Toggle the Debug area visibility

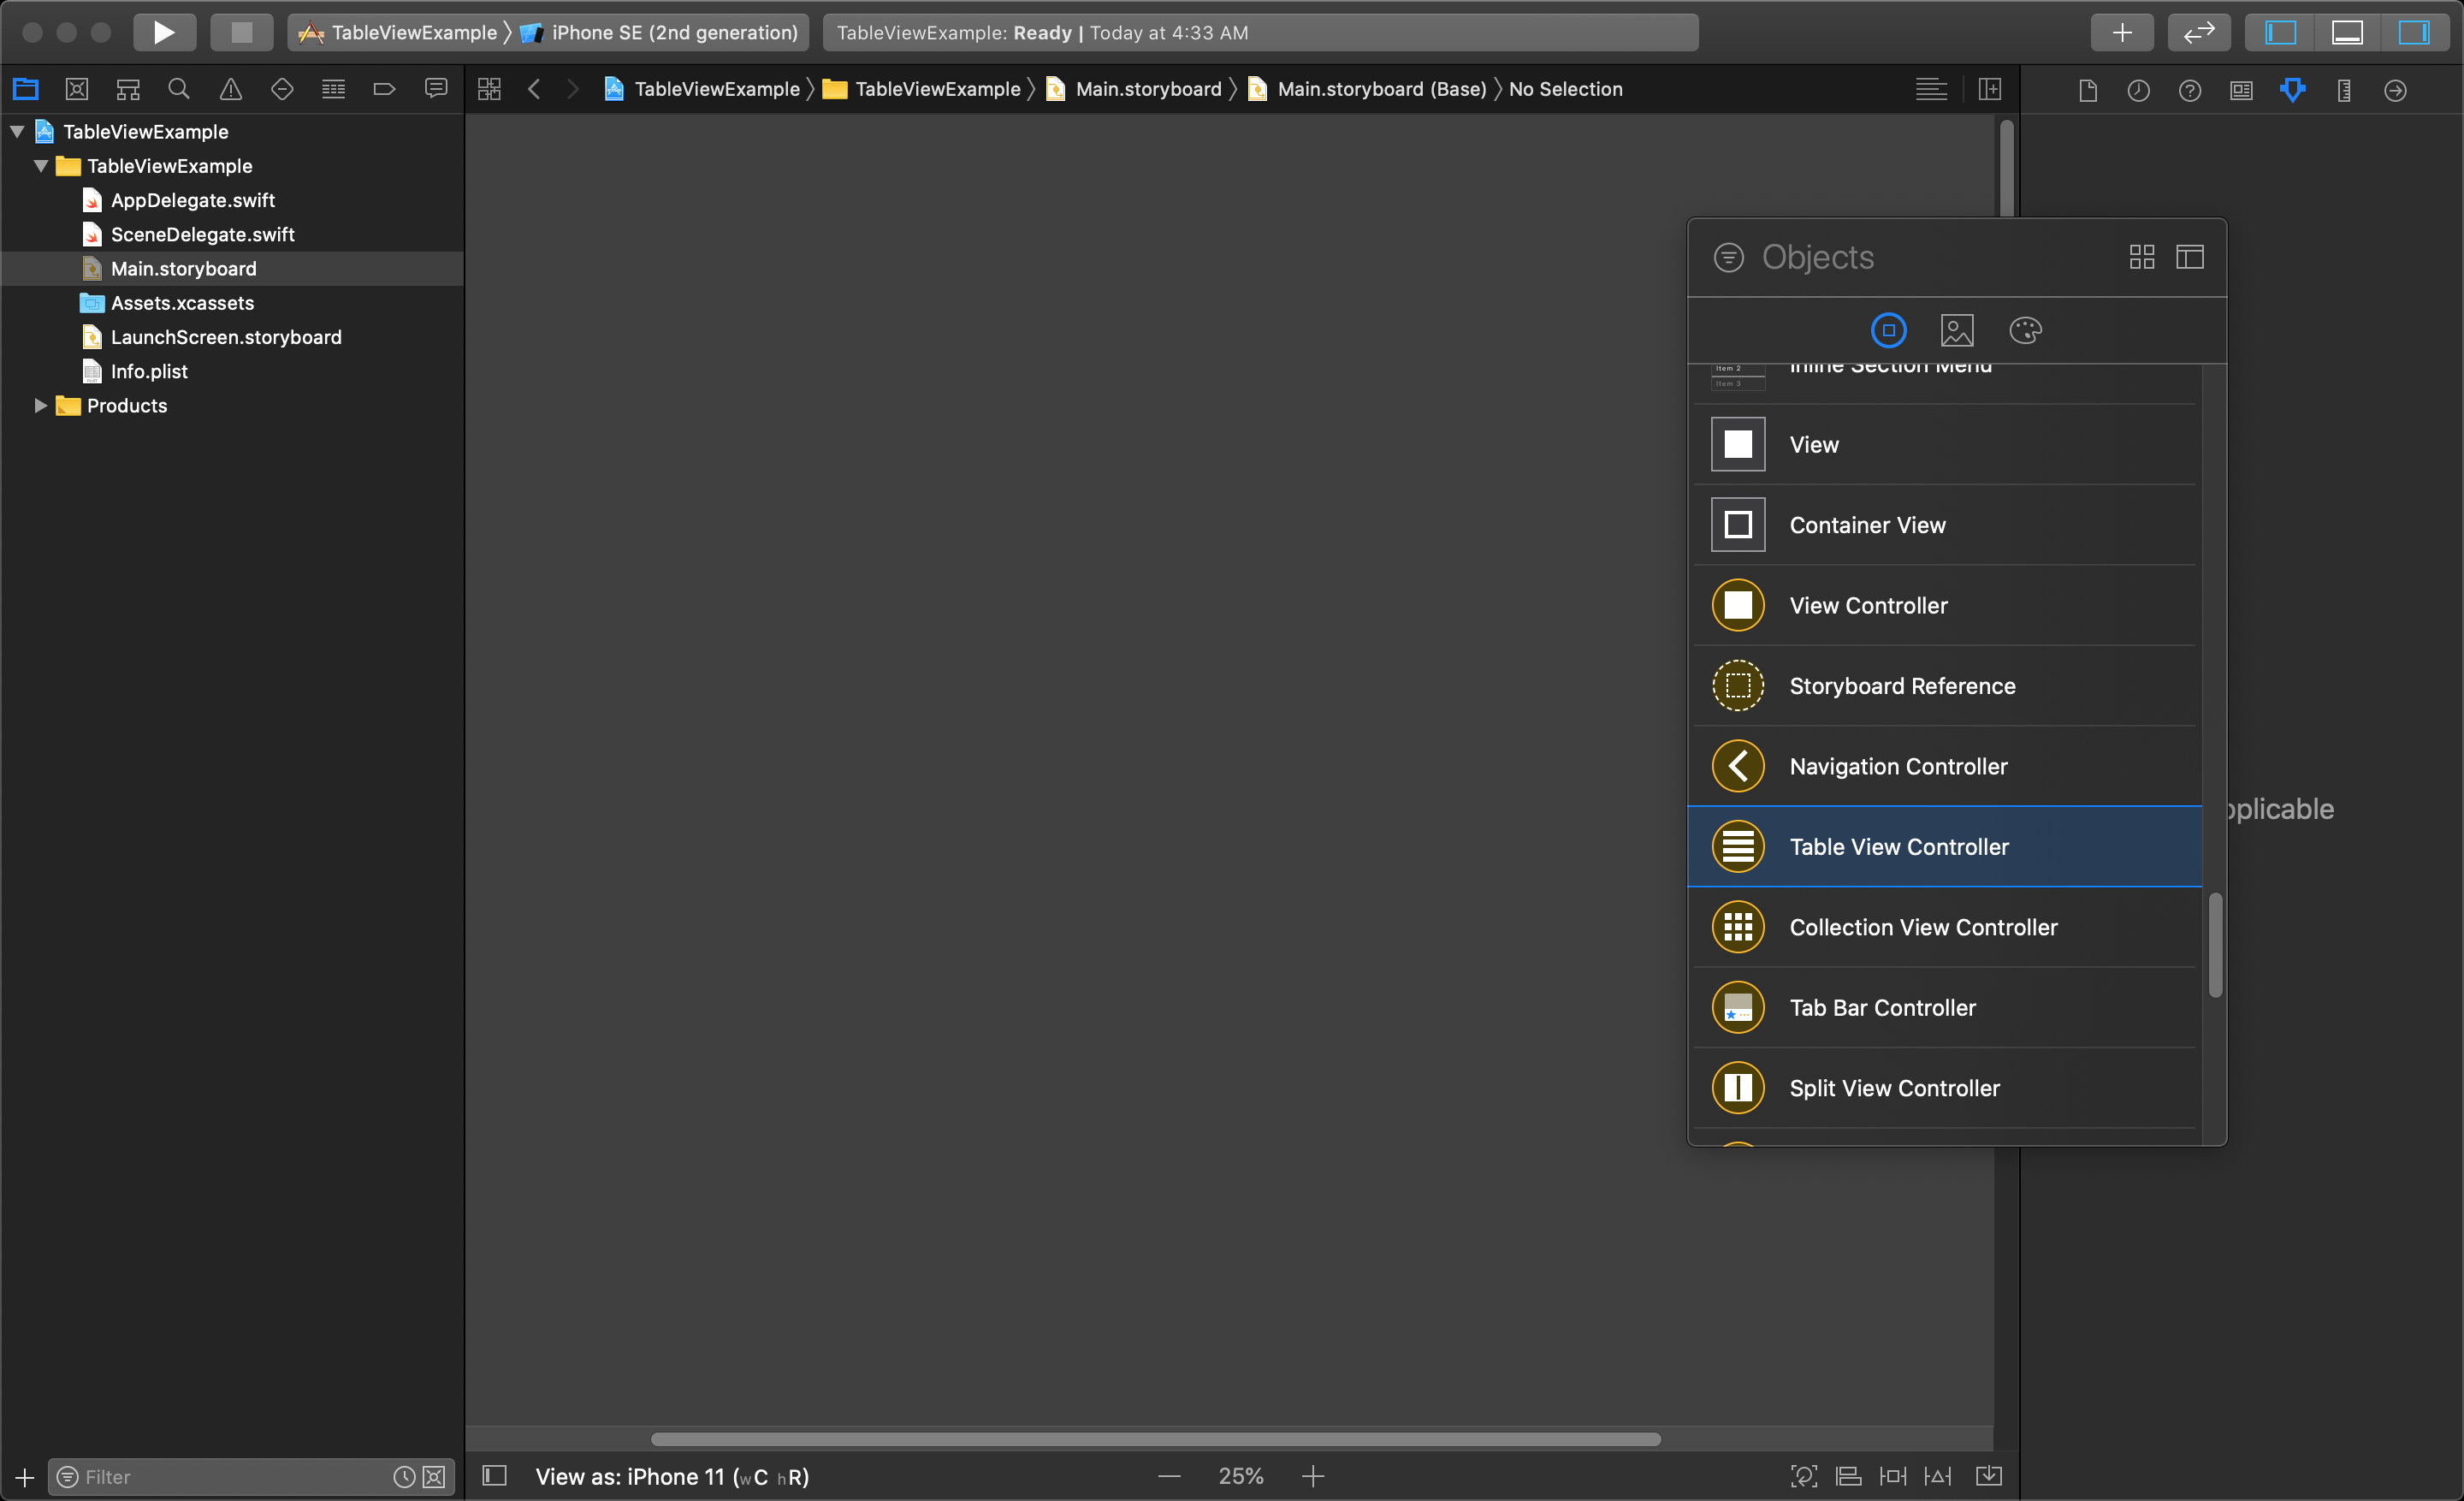click(x=2347, y=32)
